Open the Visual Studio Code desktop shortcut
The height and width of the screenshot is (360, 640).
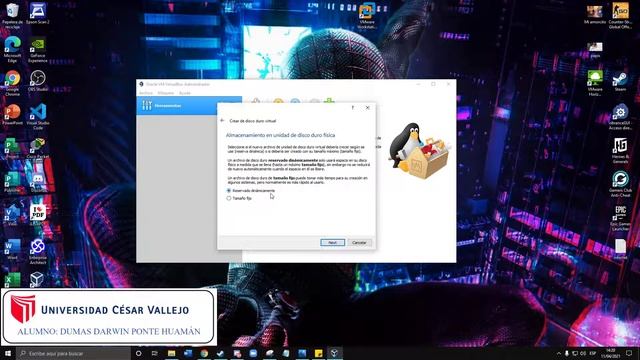tap(38, 117)
